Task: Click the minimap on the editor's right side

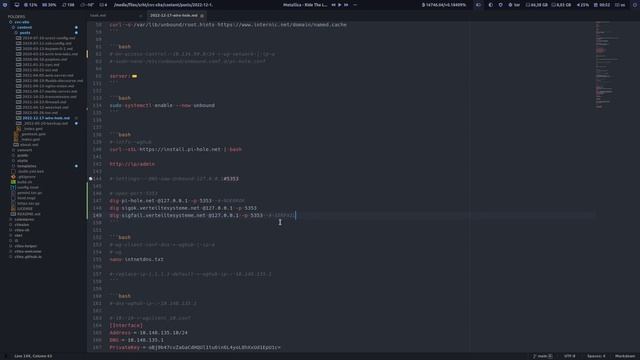Action: pyautogui.click(x=608, y=65)
